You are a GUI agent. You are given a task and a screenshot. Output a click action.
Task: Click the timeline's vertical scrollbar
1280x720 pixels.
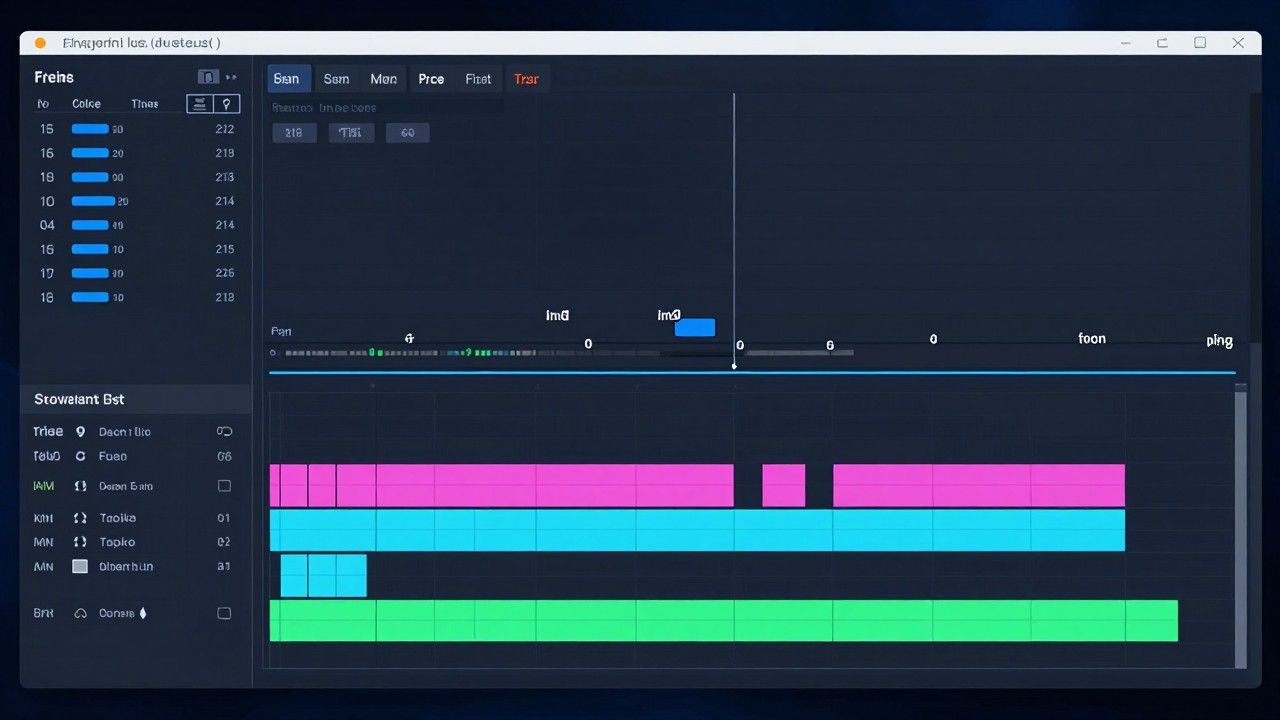1241,528
